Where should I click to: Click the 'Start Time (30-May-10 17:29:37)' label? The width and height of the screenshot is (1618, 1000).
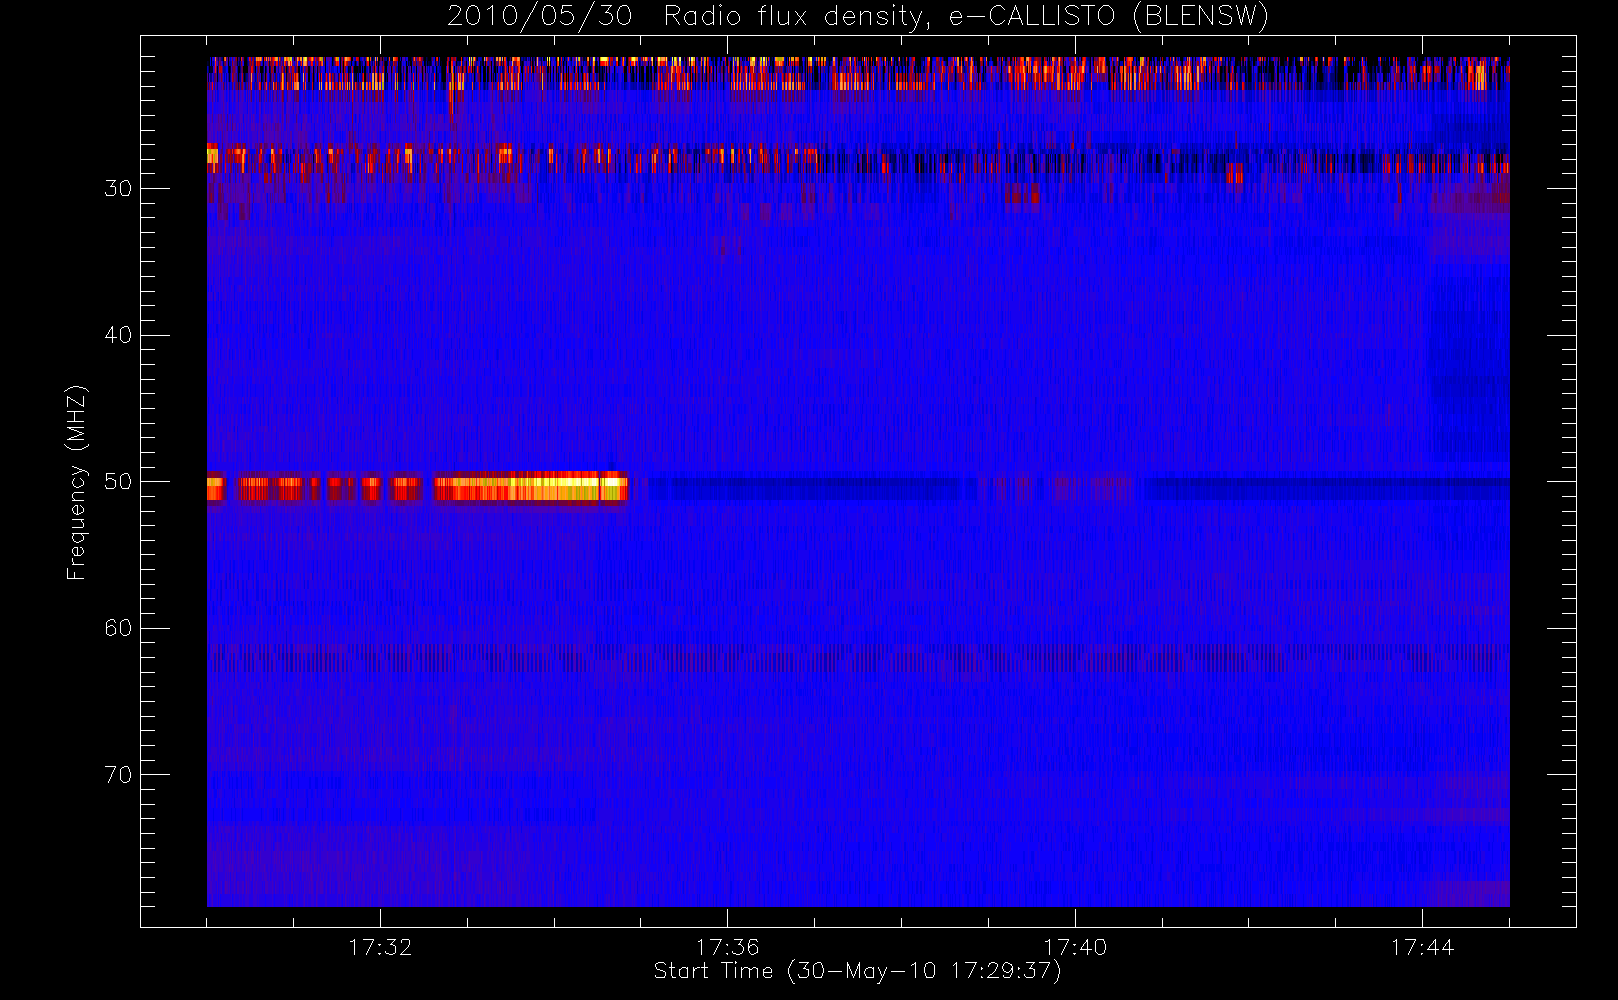tap(857, 971)
